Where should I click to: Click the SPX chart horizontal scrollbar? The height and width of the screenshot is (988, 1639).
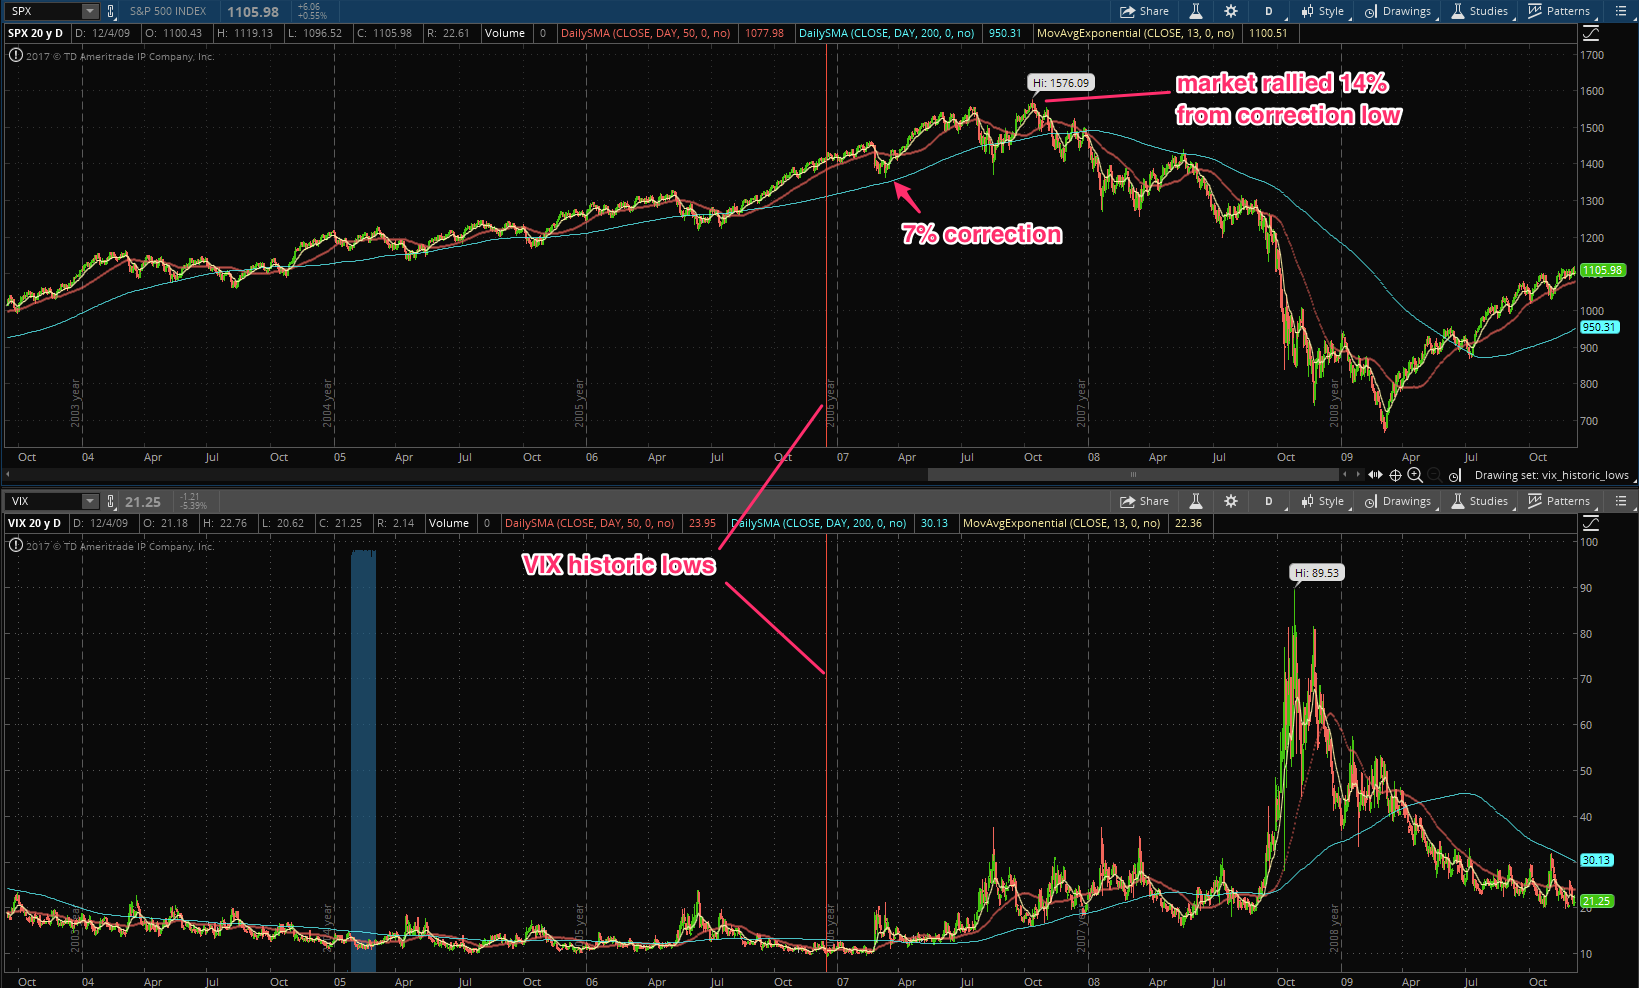[x=1132, y=475]
